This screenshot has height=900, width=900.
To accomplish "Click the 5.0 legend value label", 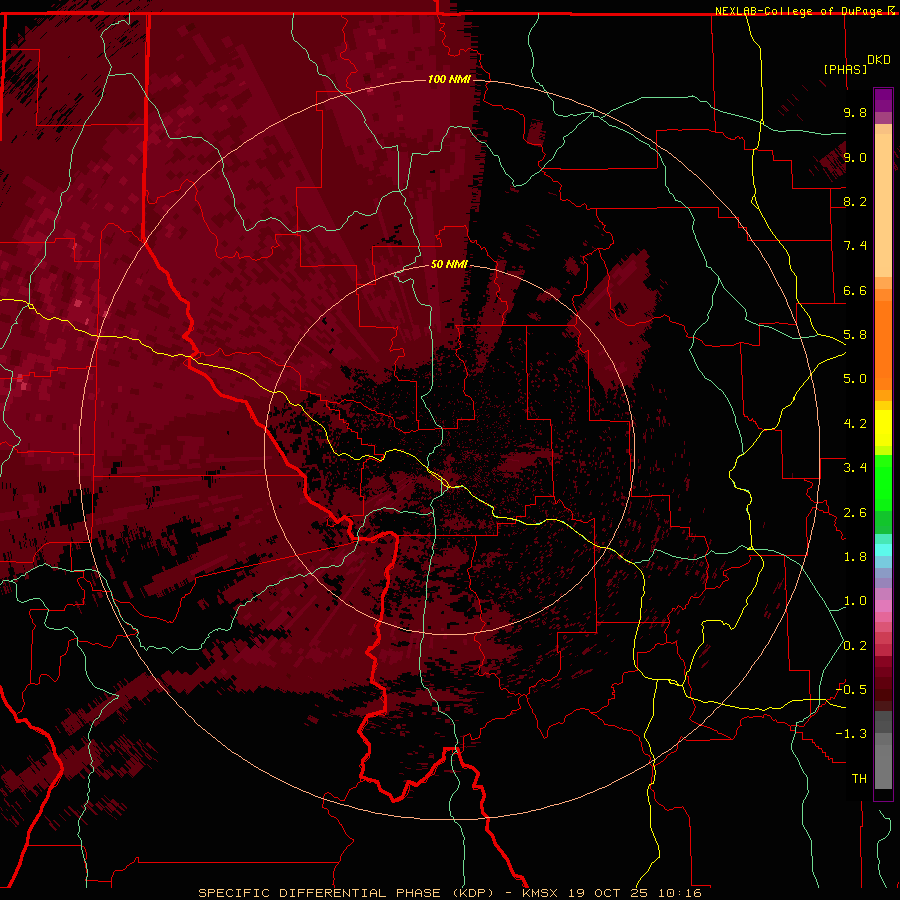I will click(855, 379).
